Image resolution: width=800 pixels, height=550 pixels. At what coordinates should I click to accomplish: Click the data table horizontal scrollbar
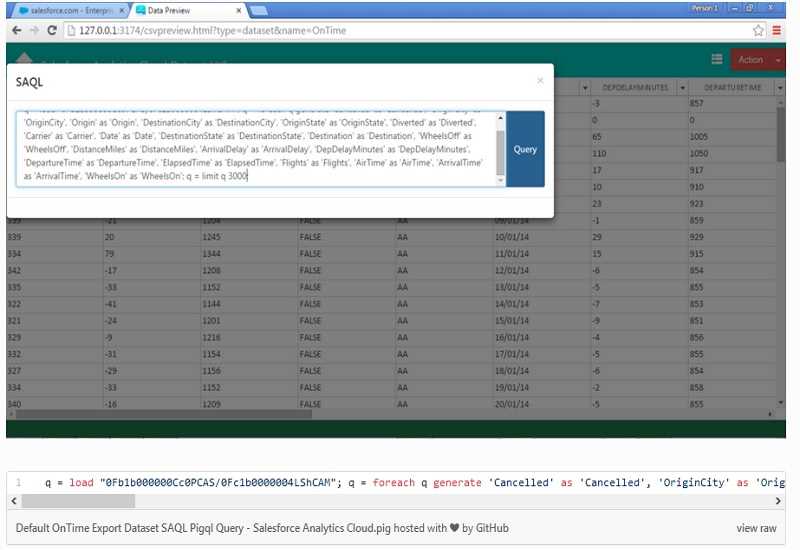(163, 414)
